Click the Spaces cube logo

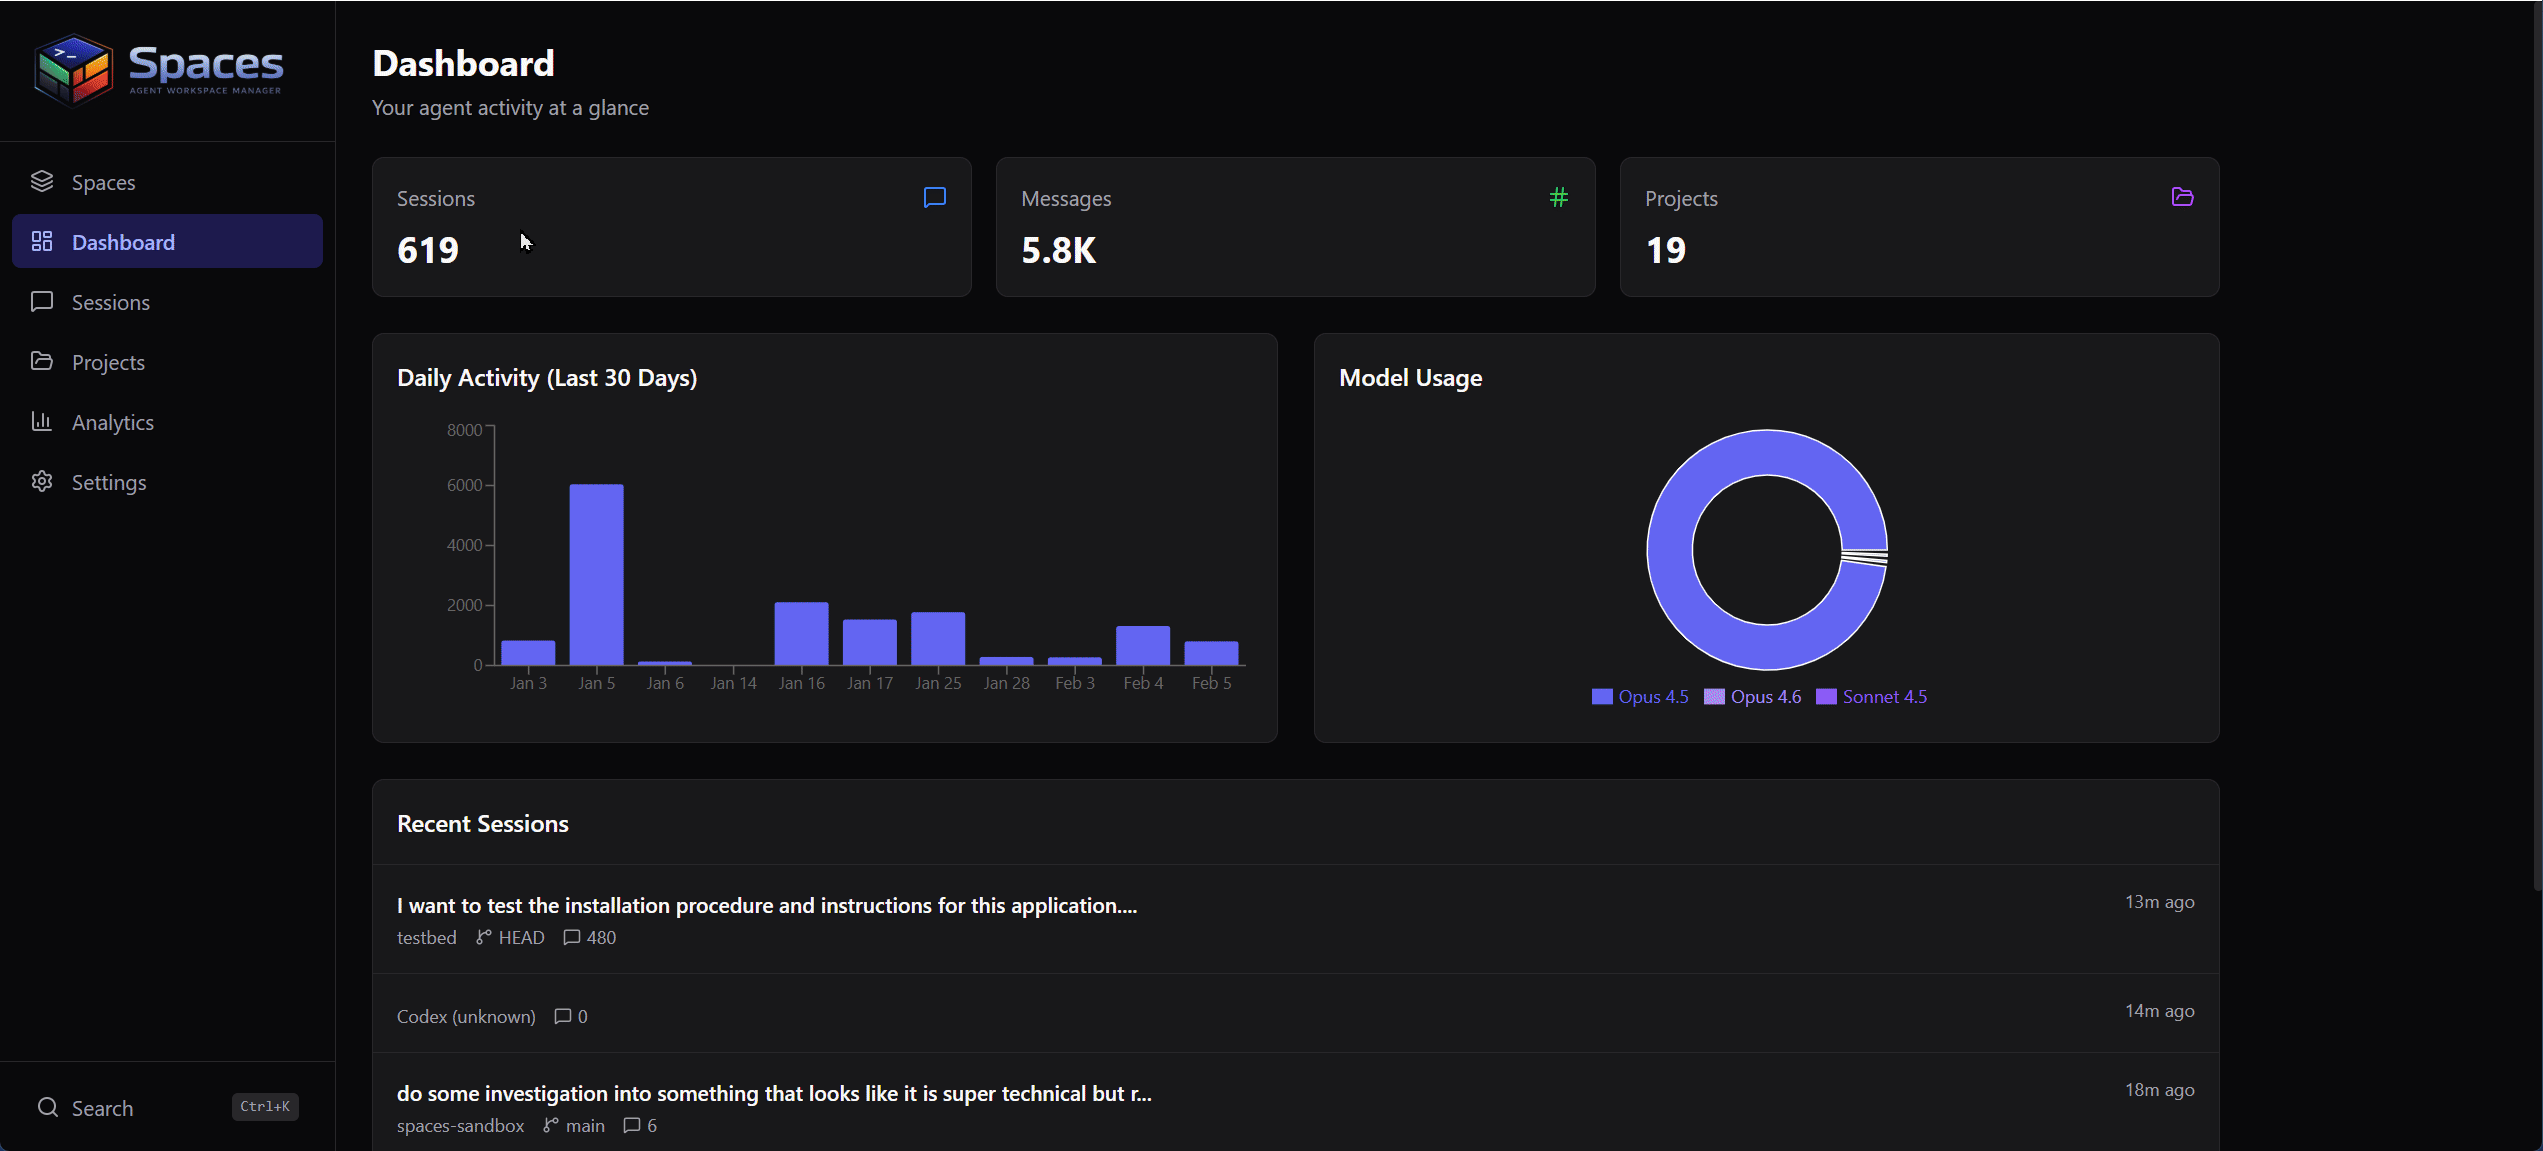click(x=72, y=69)
